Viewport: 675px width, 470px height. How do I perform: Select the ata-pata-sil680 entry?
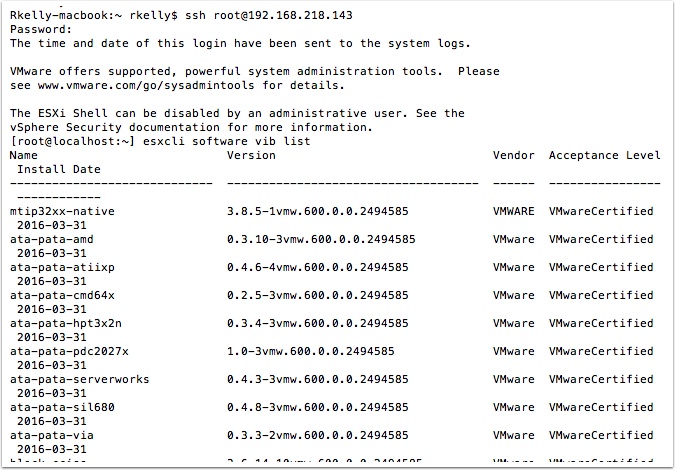(x=62, y=407)
